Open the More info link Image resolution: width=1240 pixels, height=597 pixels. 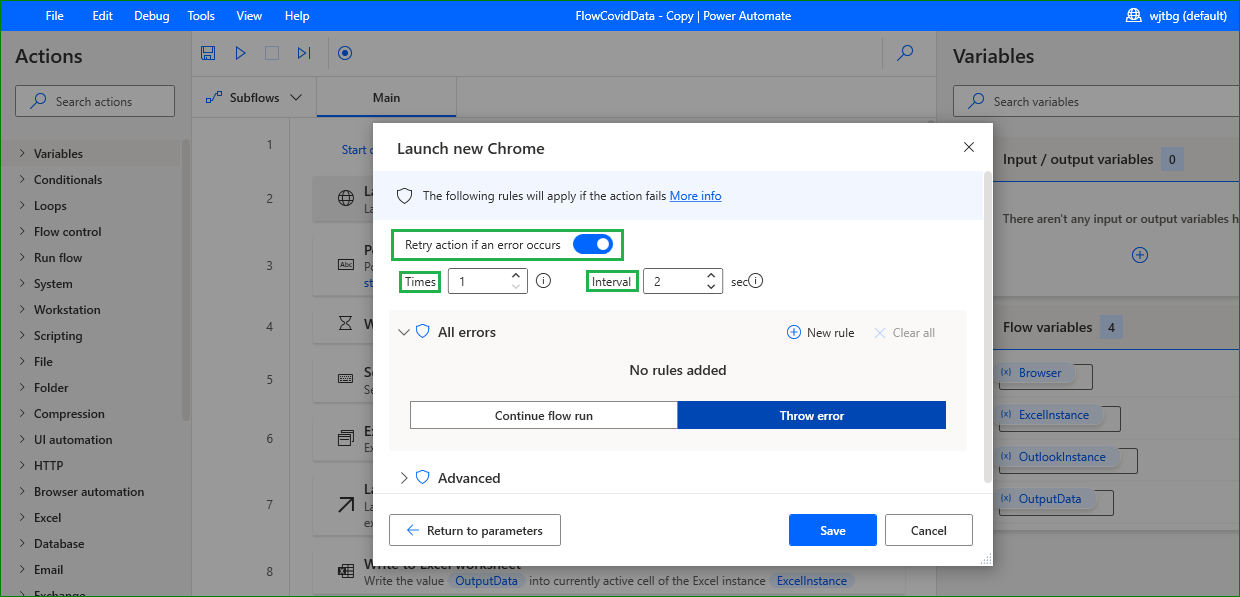click(x=695, y=196)
